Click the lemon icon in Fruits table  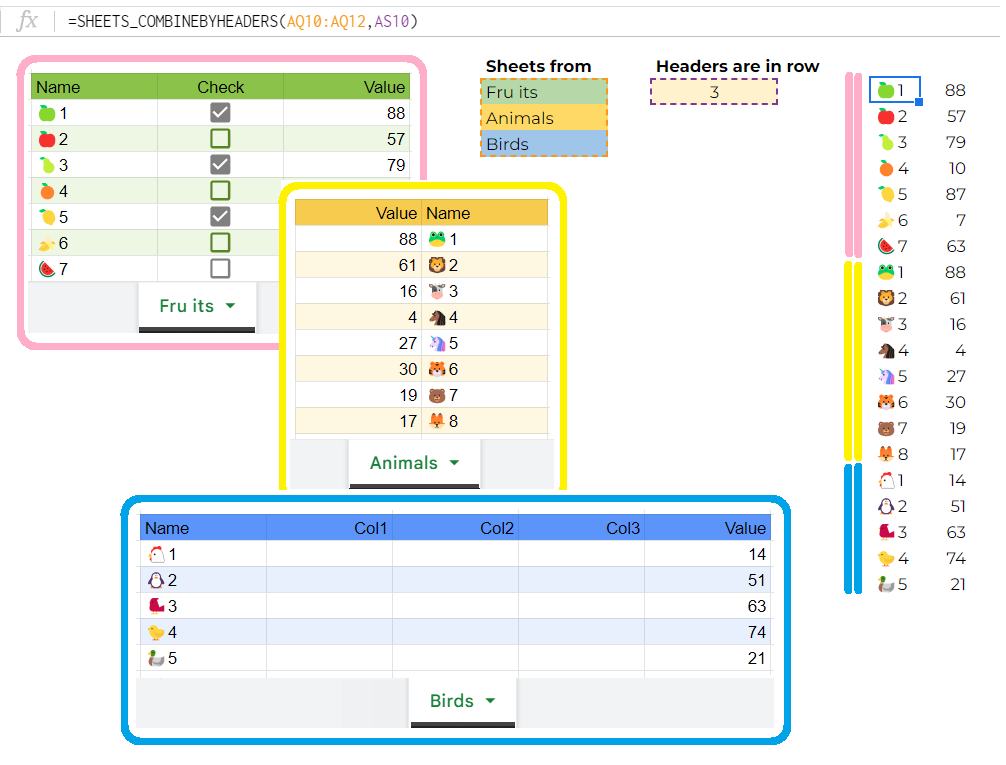[x=47, y=217]
